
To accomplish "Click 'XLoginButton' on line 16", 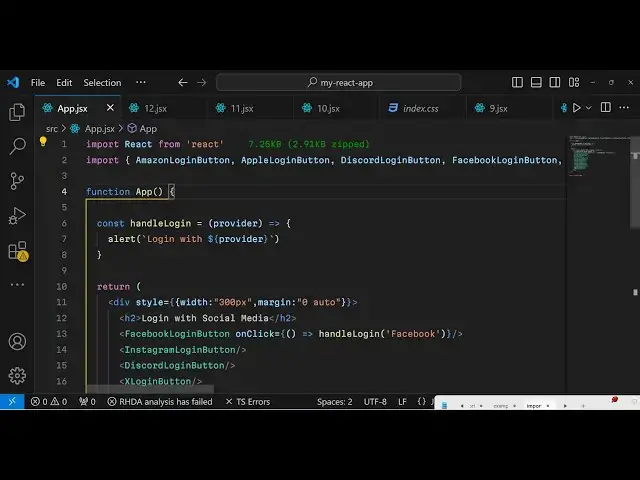I will click(x=158, y=381).
